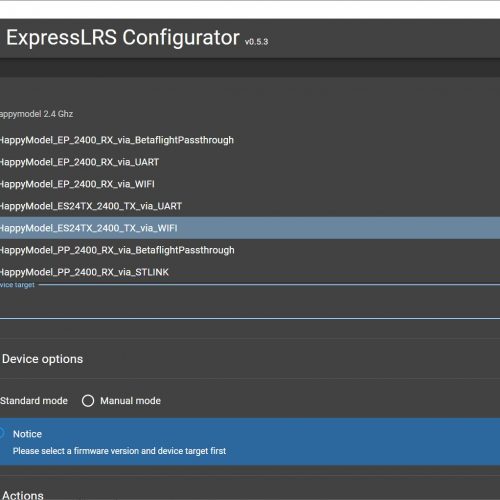Click the v0.5.3 version label
500x500 pixels.
point(256,42)
